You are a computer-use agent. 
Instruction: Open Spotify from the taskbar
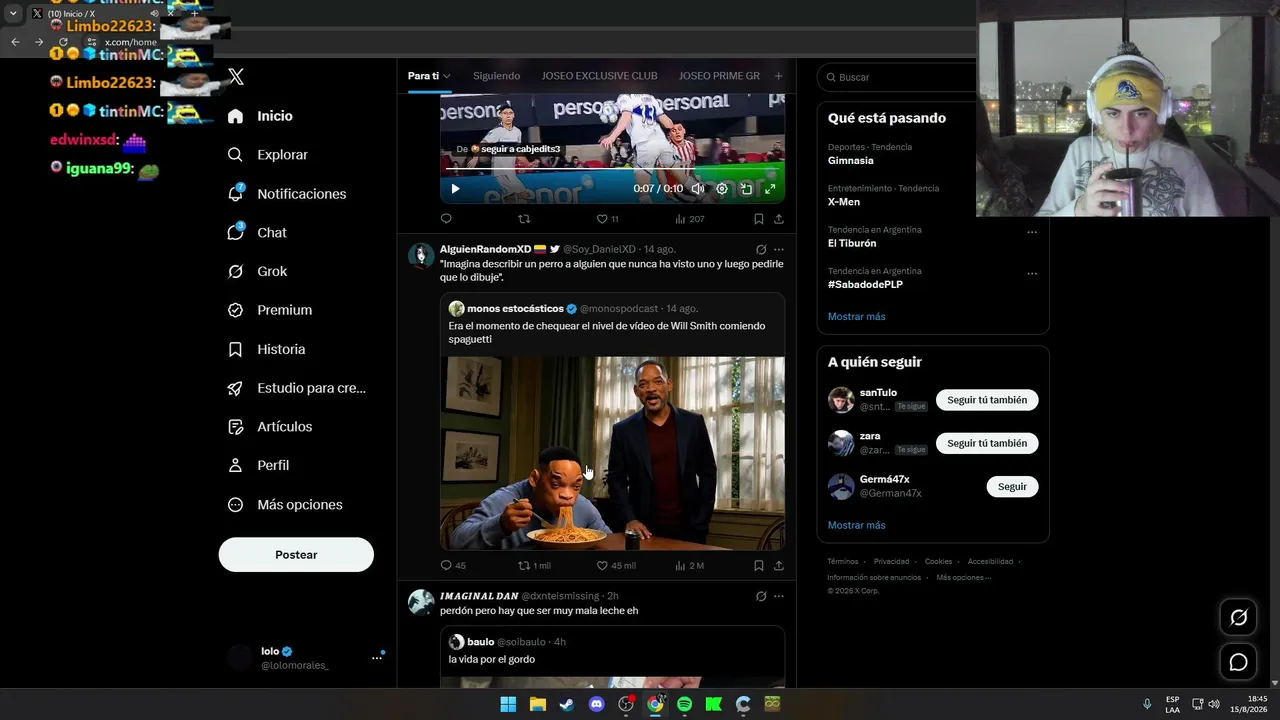point(684,704)
